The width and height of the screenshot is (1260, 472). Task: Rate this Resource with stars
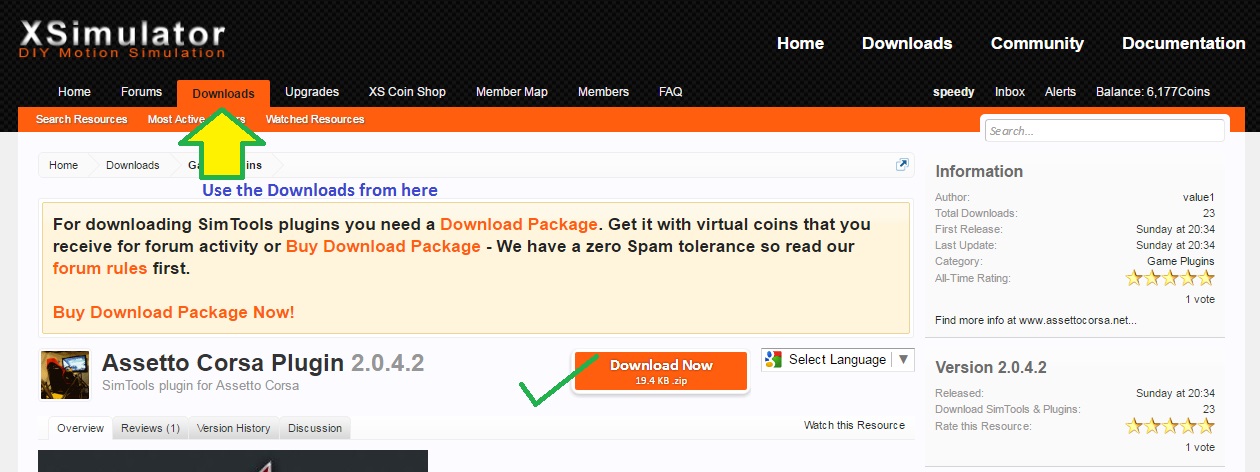pos(1170,426)
